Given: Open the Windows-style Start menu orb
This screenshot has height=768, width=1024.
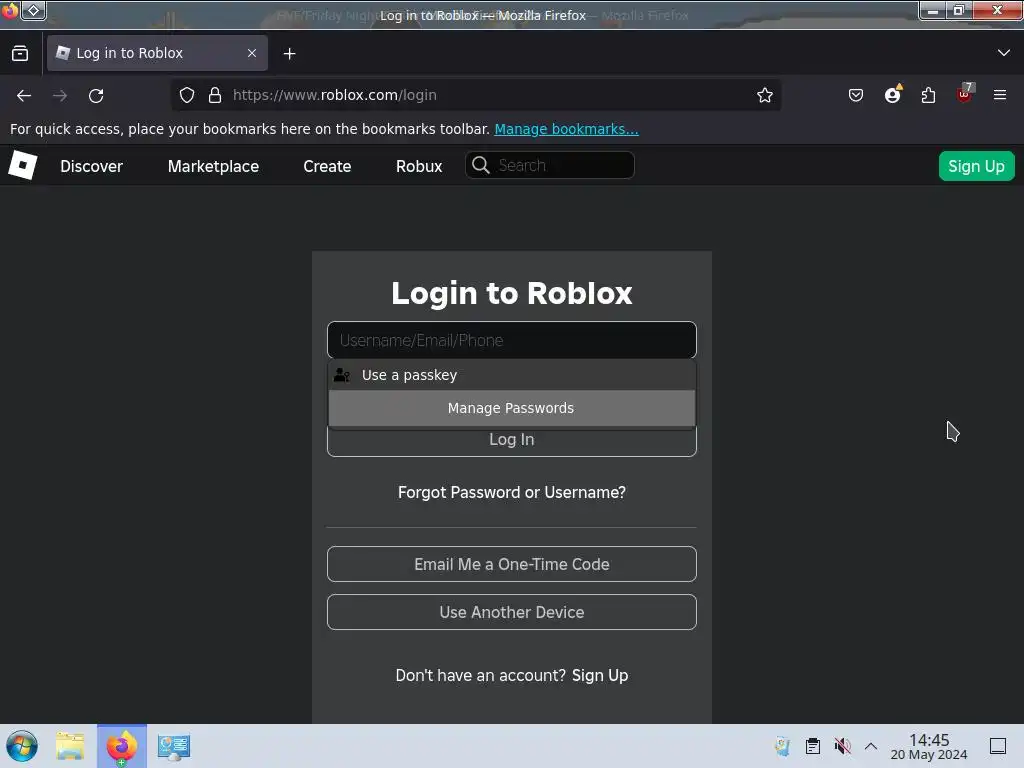Looking at the screenshot, I should point(22,746).
